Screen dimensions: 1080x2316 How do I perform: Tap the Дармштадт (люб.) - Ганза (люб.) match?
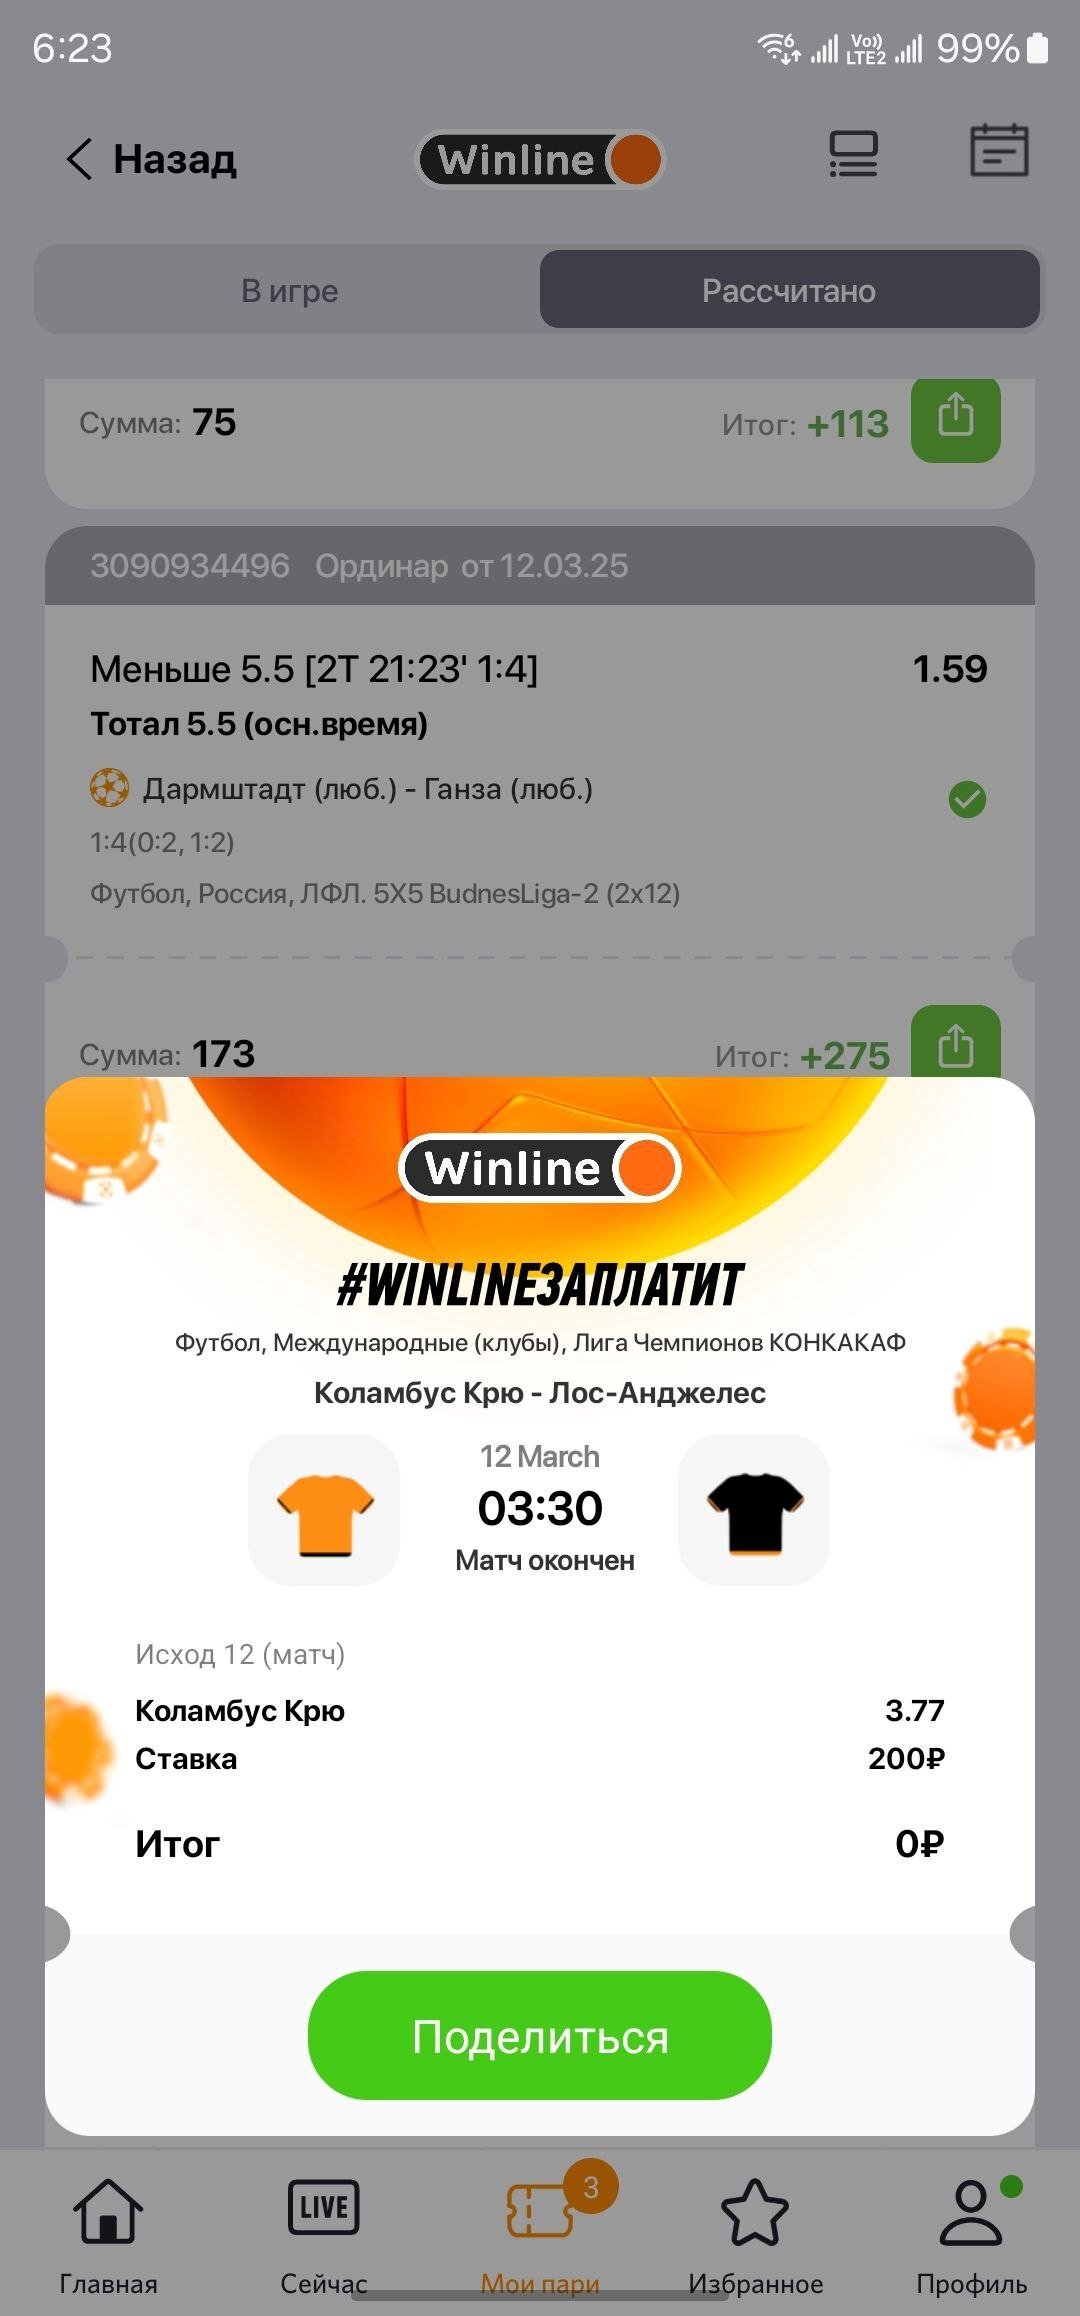(367, 789)
